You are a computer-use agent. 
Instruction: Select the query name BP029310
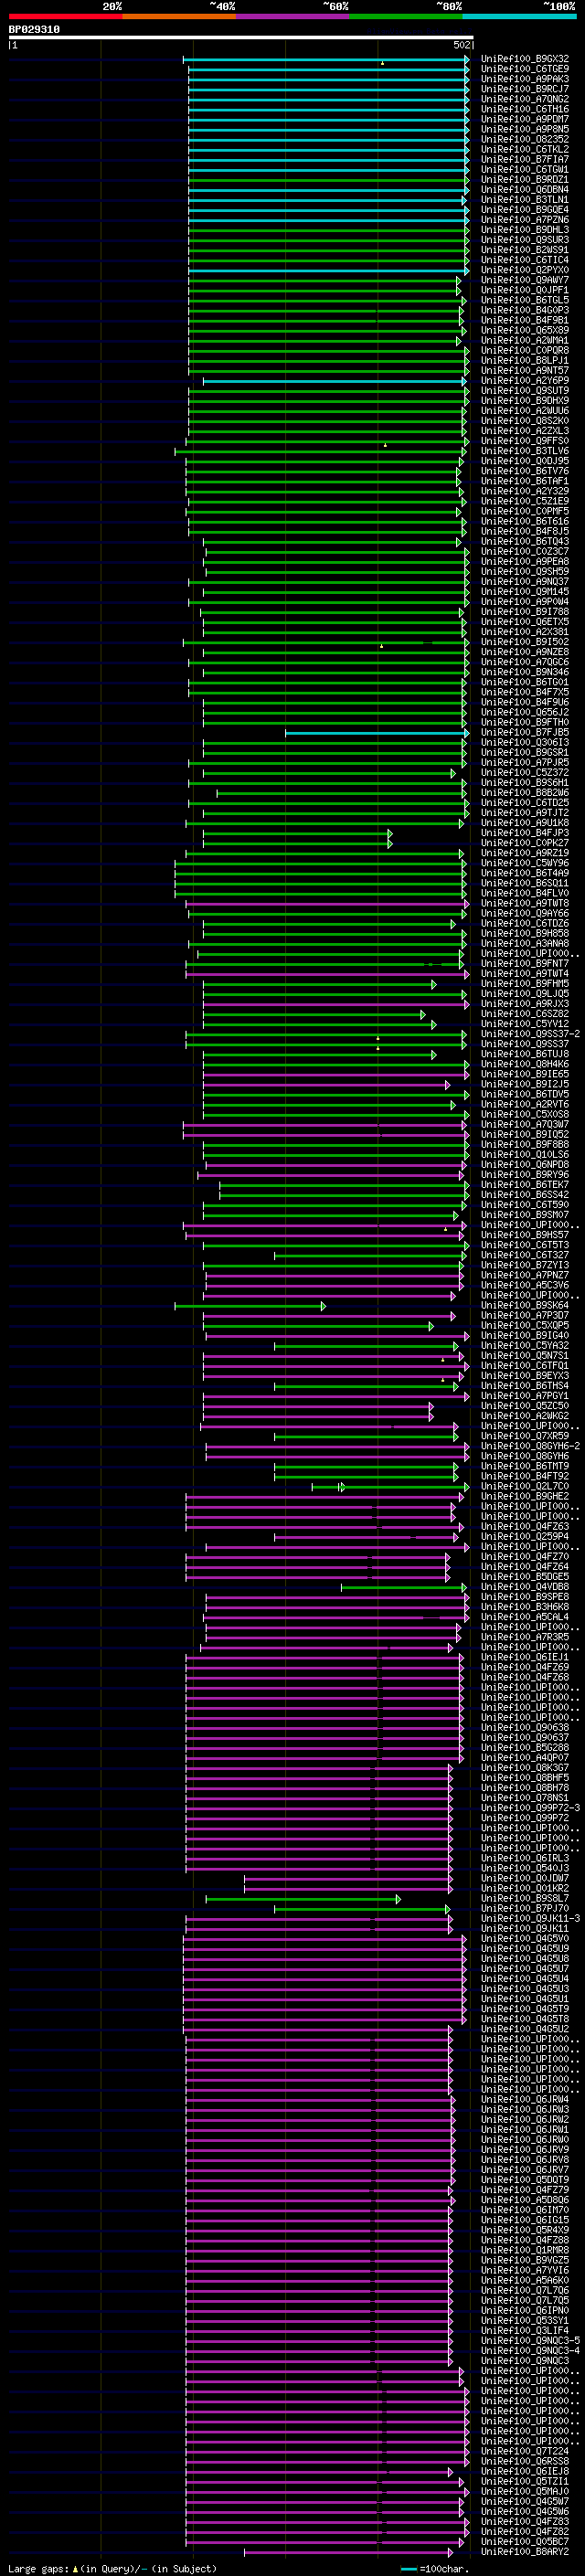pyautogui.click(x=34, y=29)
